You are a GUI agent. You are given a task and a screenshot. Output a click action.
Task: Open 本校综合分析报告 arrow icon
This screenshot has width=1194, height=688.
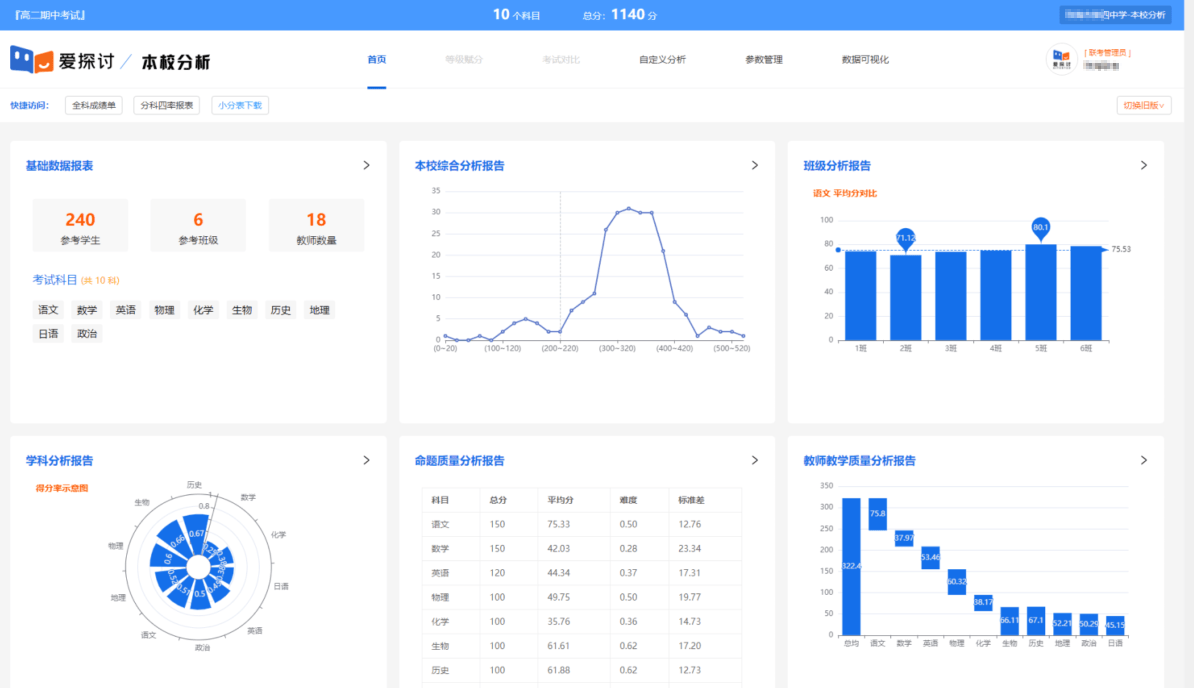[755, 165]
